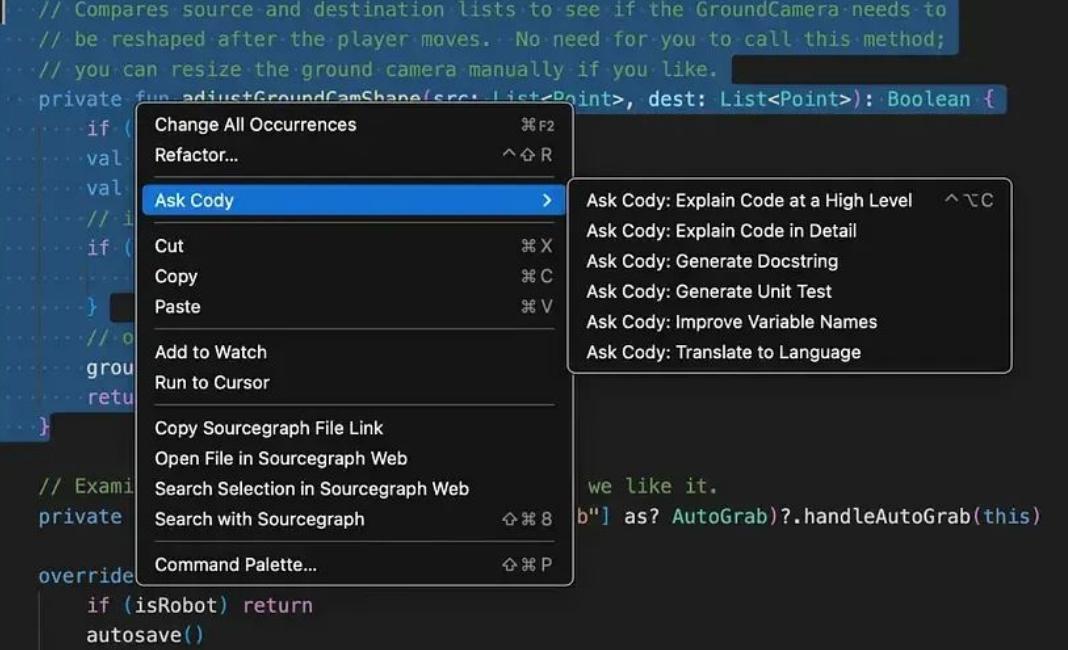
Task: Click the handleAutoGrab call in code
Action: (887, 516)
